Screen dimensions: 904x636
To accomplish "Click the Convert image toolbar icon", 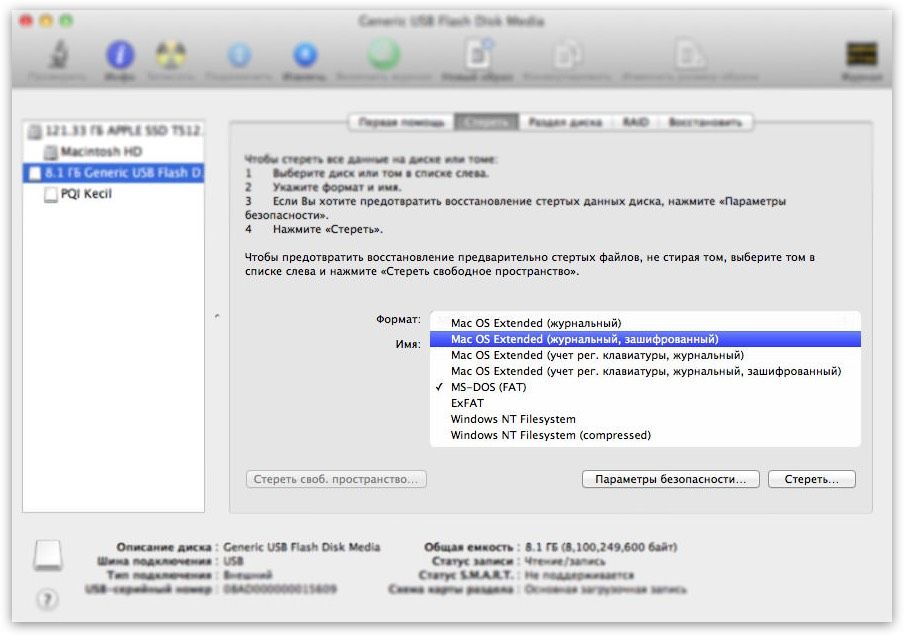I will coord(568,55).
